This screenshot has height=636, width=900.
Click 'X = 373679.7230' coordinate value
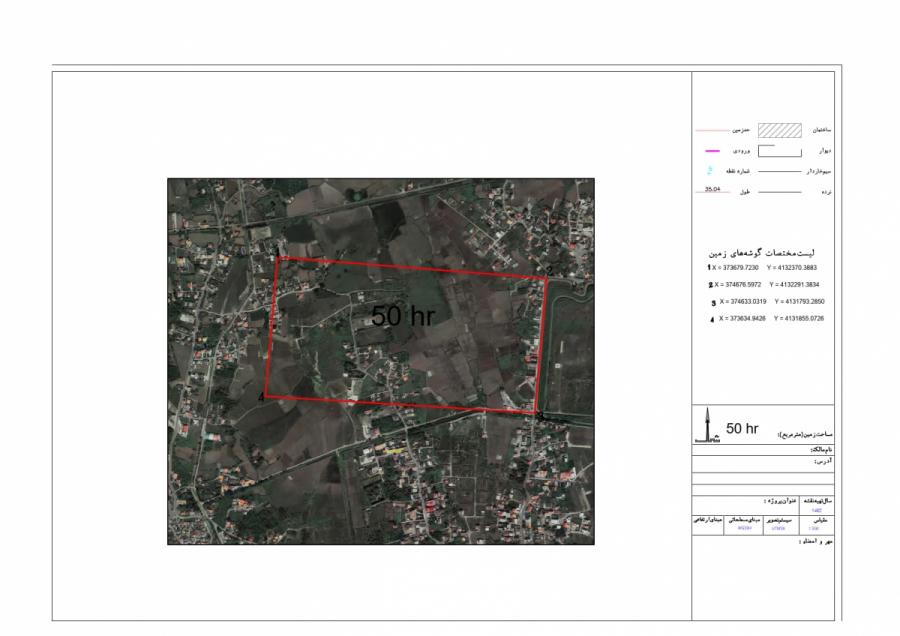click(x=735, y=267)
